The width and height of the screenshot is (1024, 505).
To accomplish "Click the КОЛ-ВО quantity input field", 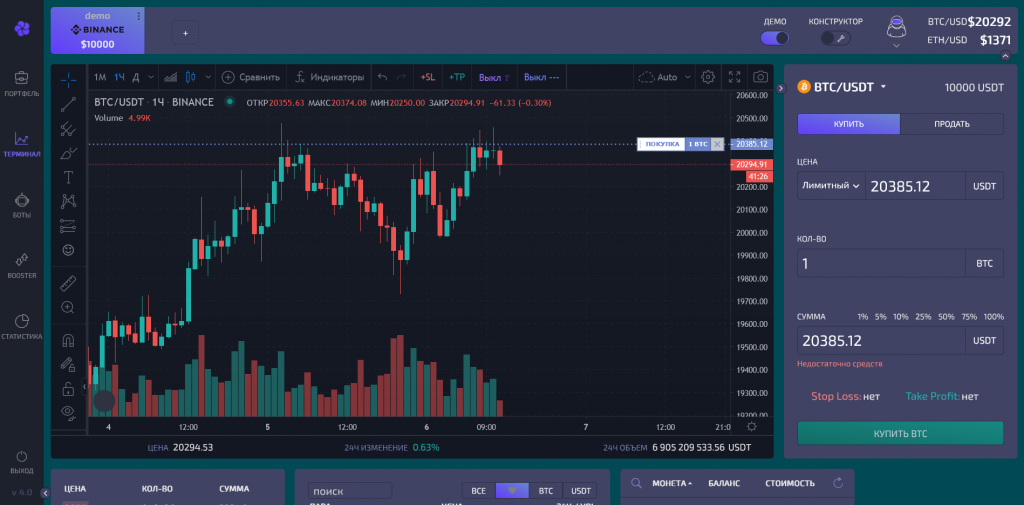I will click(881, 263).
